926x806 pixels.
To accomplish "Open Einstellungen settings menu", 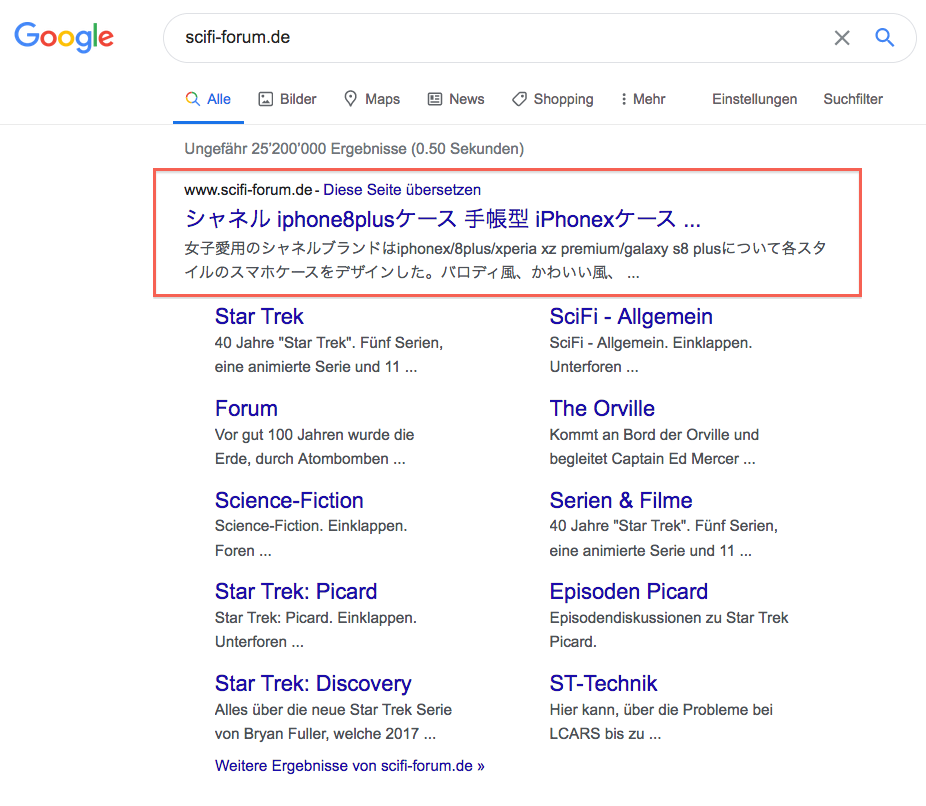I will pyautogui.click(x=754, y=99).
